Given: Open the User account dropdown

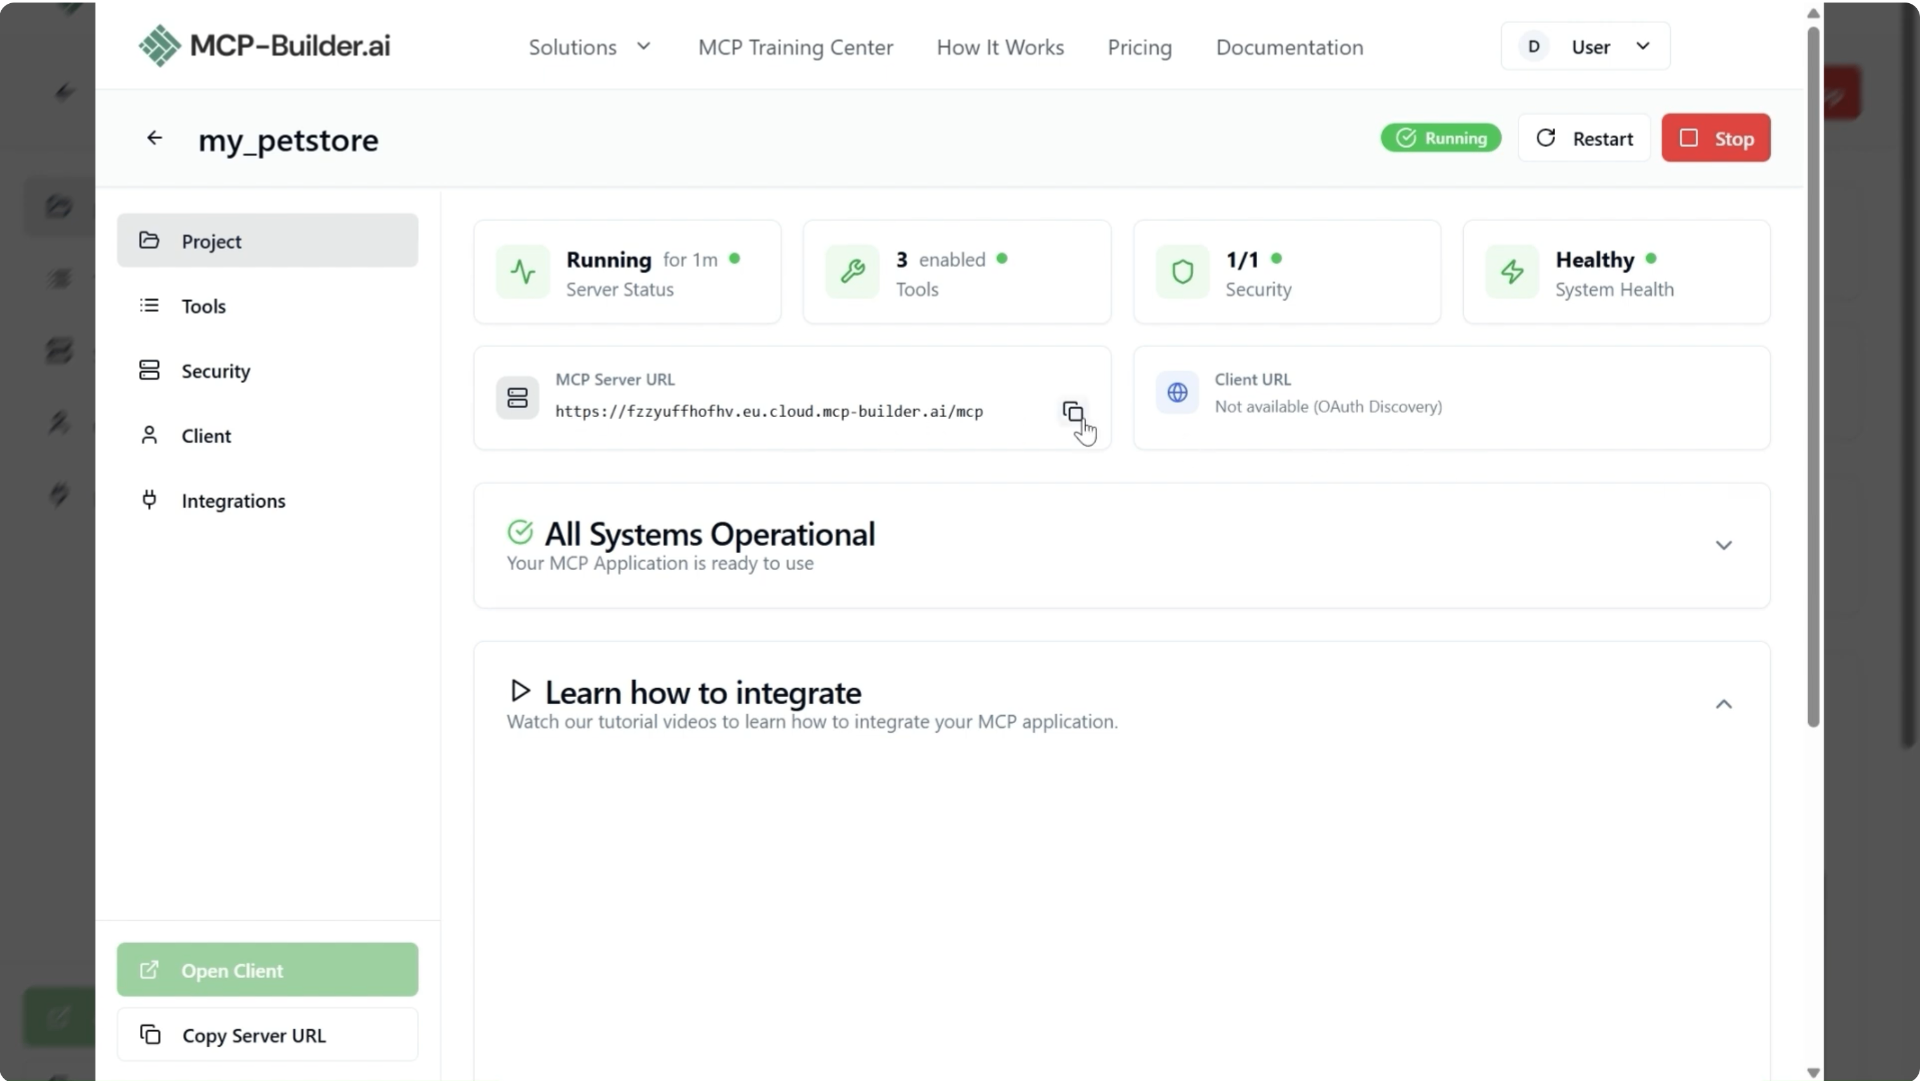Looking at the screenshot, I should tap(1585, 47).
